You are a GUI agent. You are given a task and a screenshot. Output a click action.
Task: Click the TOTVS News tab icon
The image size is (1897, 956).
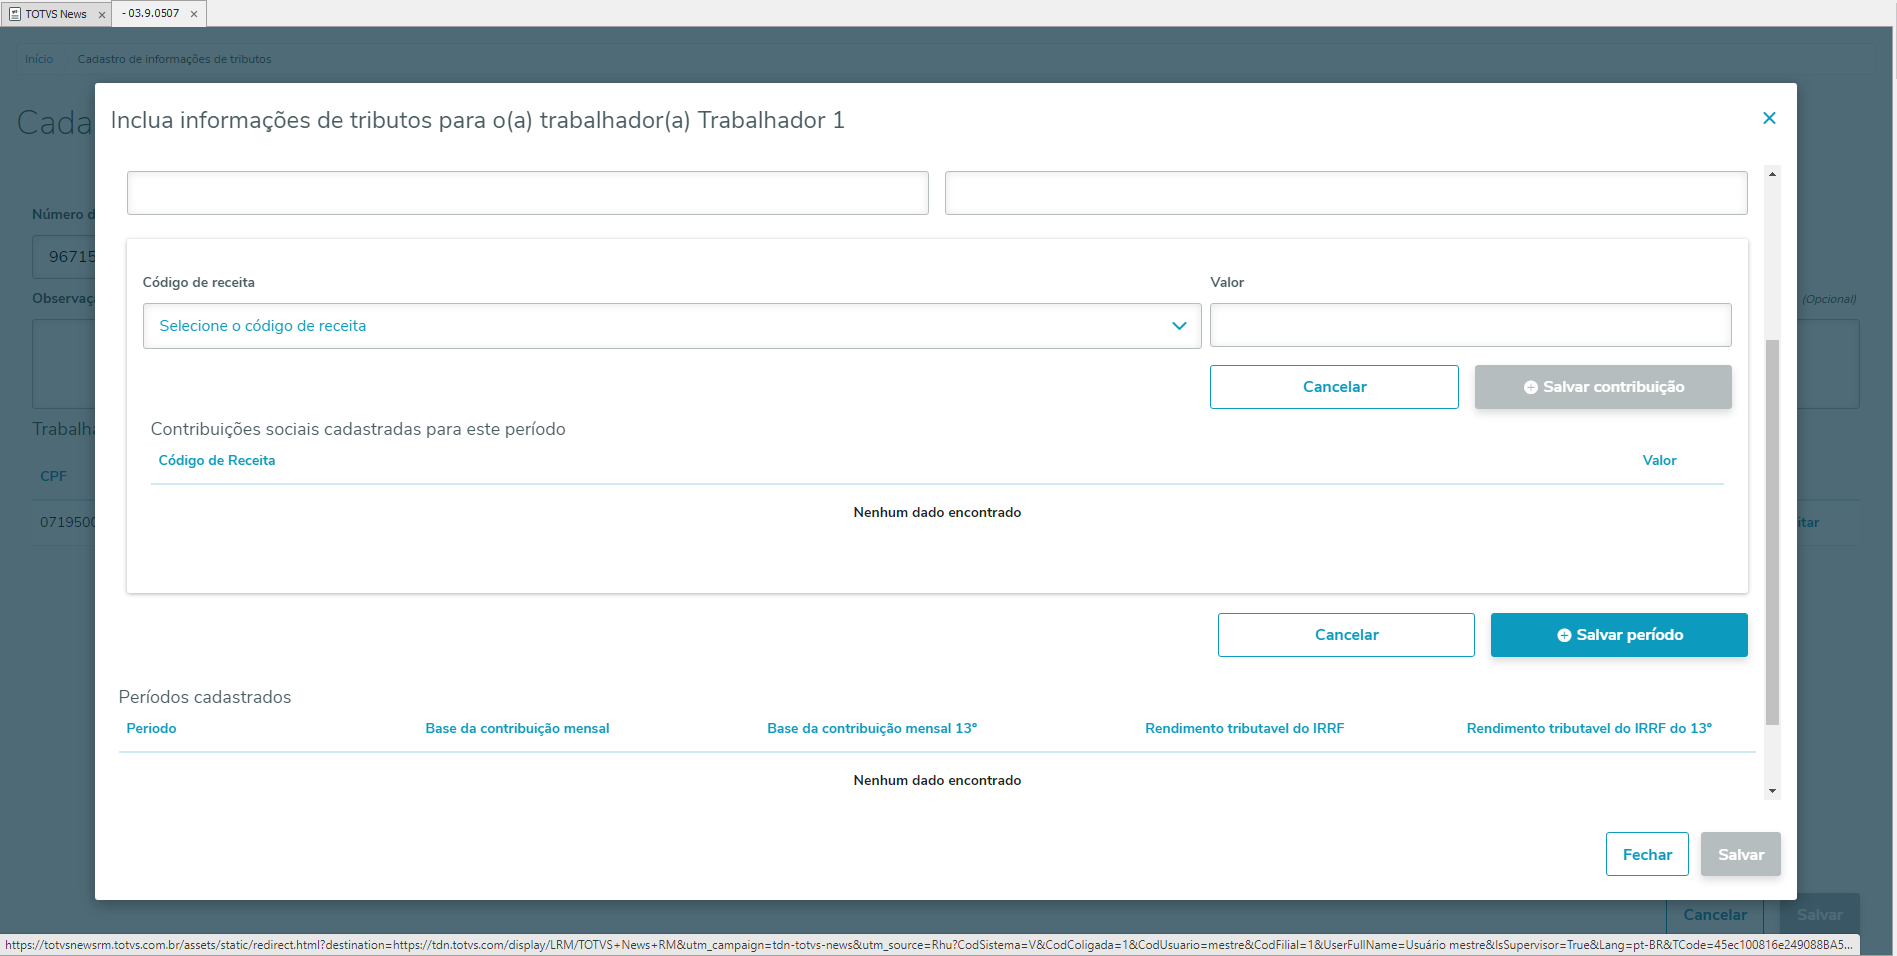point(15,14)
